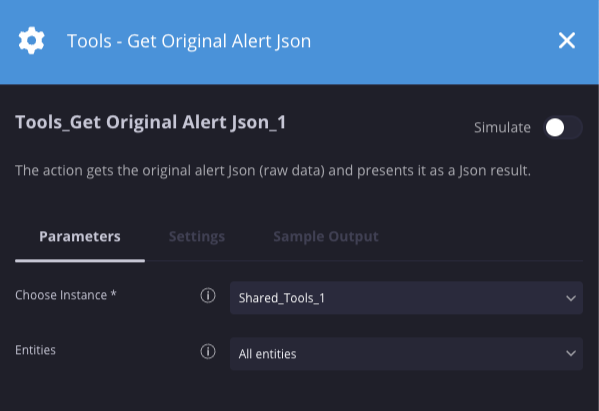This screenshot has height=411, width=599.
Task: Click the gear icon in the header
Action: pos(31,40)
